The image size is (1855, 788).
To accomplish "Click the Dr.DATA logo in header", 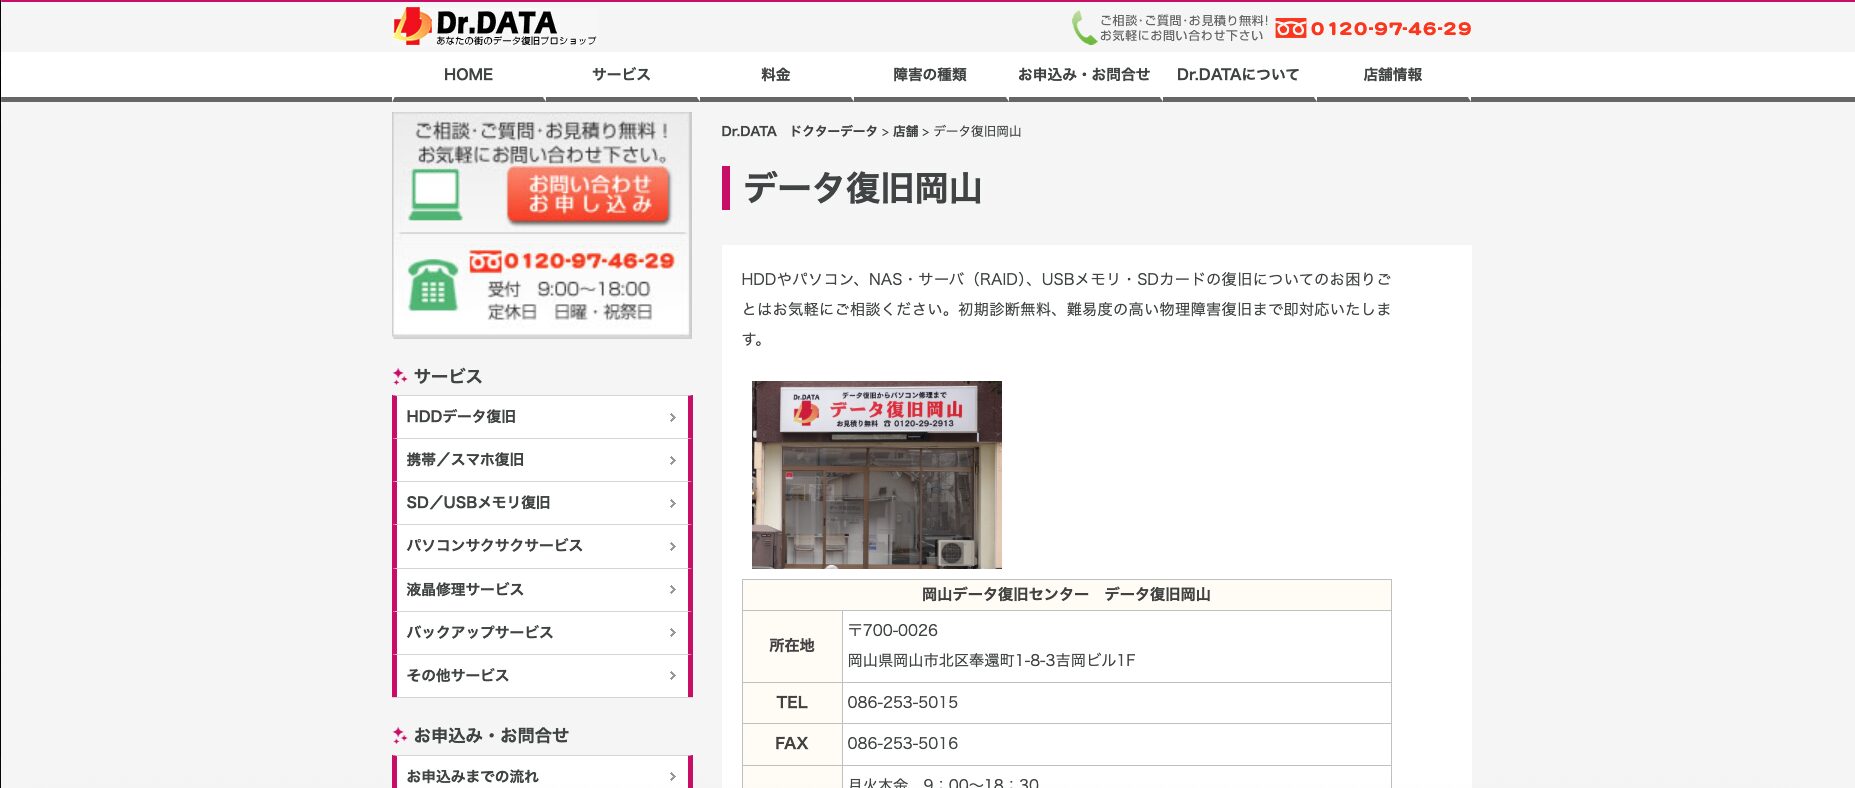I will coord(495,27).
